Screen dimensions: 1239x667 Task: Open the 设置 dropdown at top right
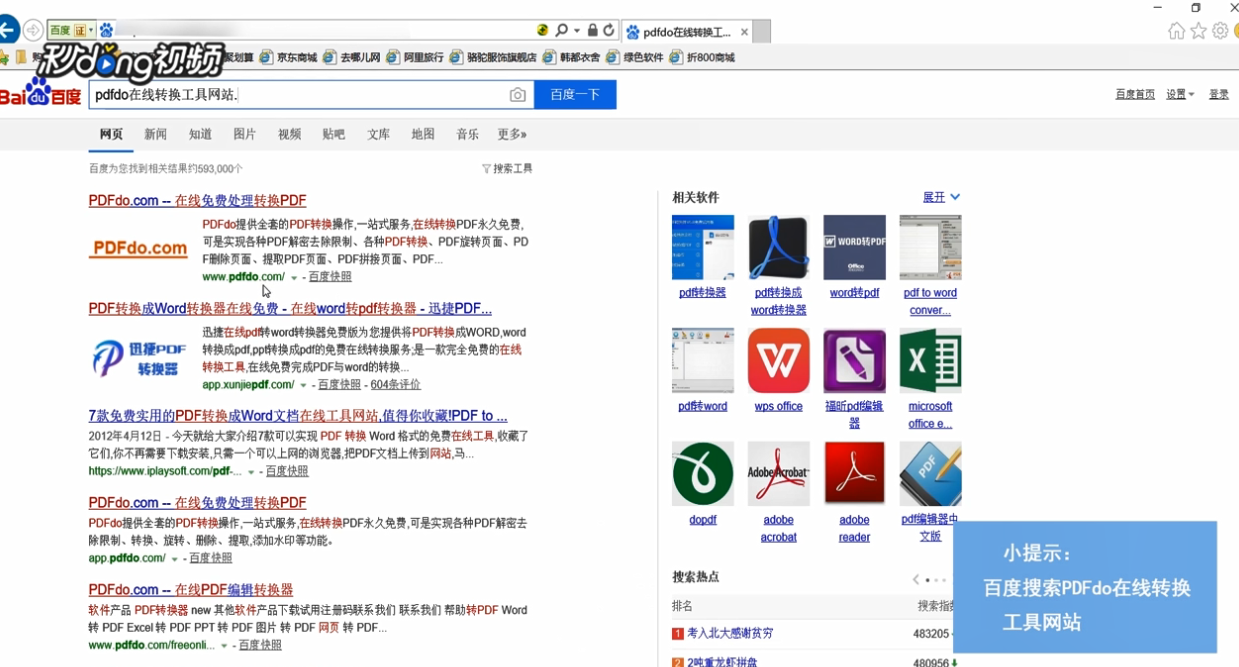coord(1178,93)
